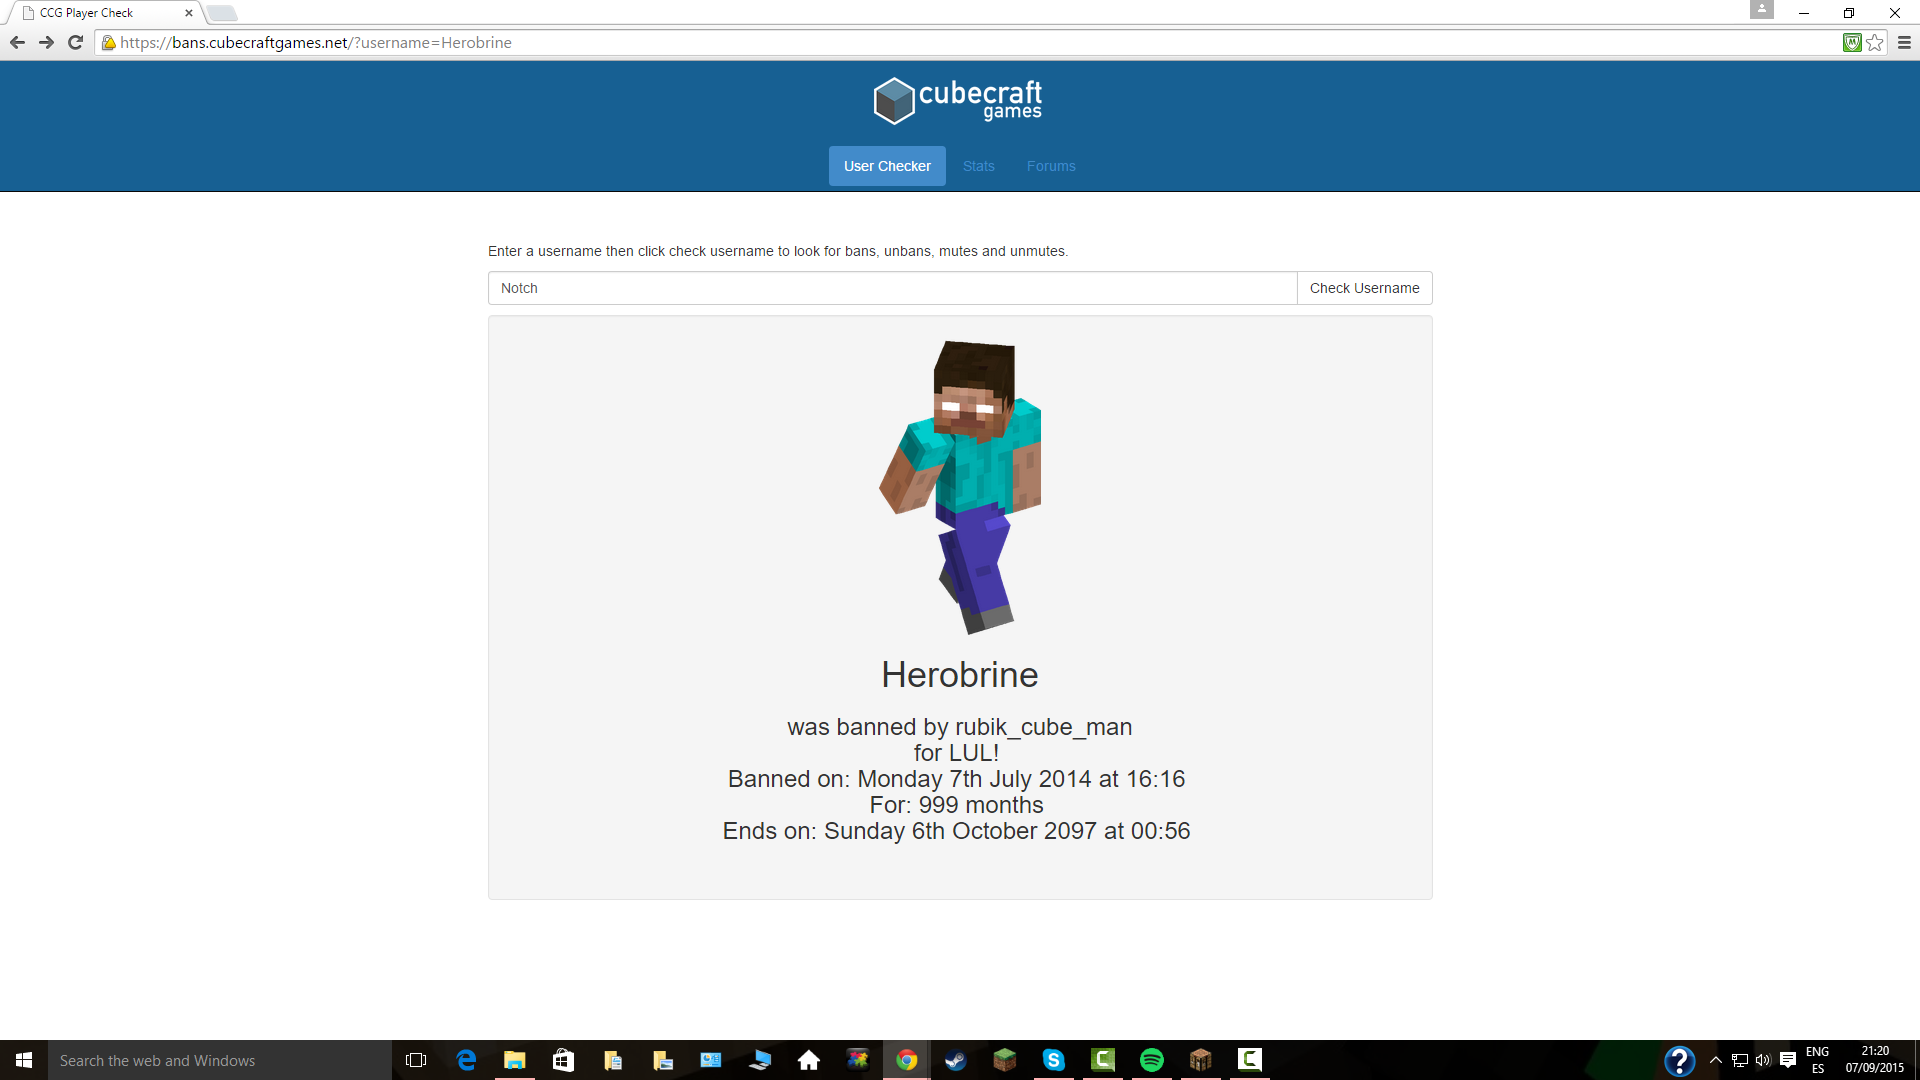Open the crafting table taskbar icon
This screenshot has height=1080, width=1920.
pos(1201,1060)
